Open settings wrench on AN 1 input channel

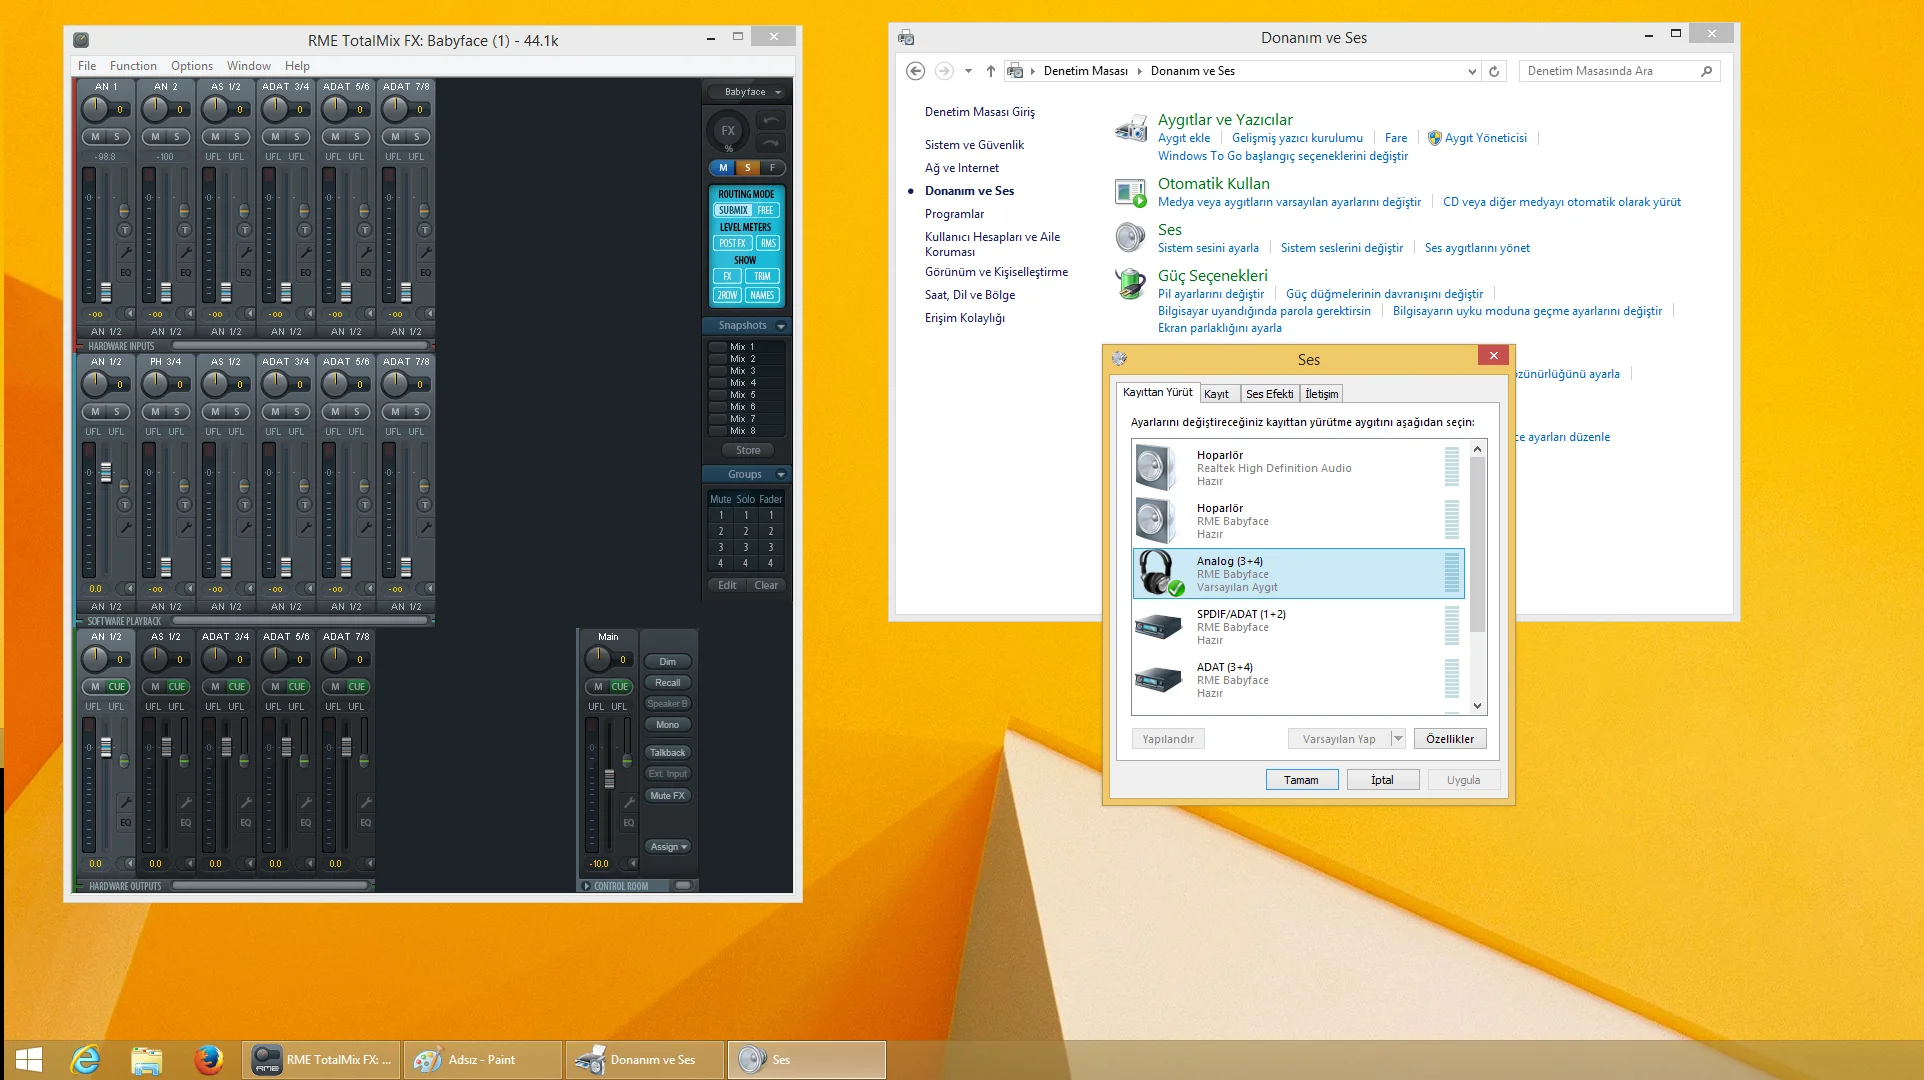tap(126, 252)
